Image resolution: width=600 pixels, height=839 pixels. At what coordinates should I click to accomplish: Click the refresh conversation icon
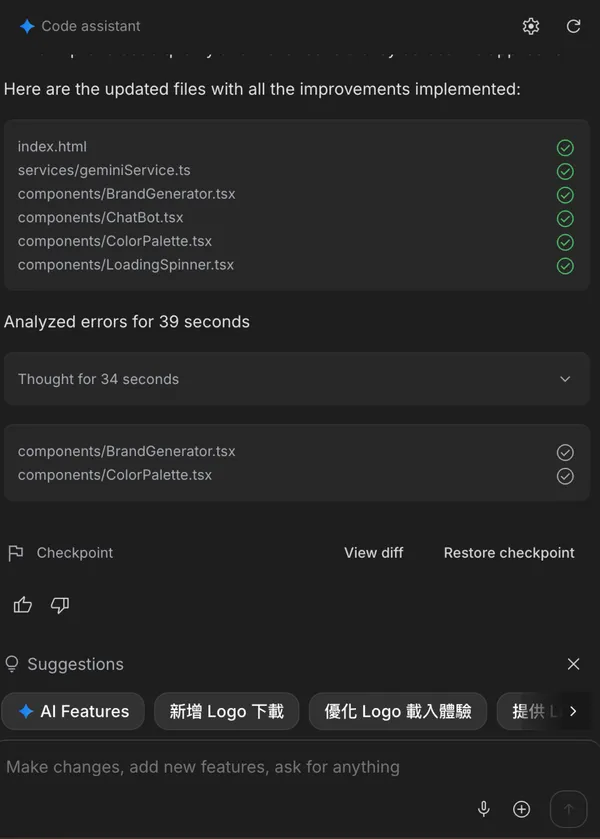pyautogui.click(x=573, y=26)
